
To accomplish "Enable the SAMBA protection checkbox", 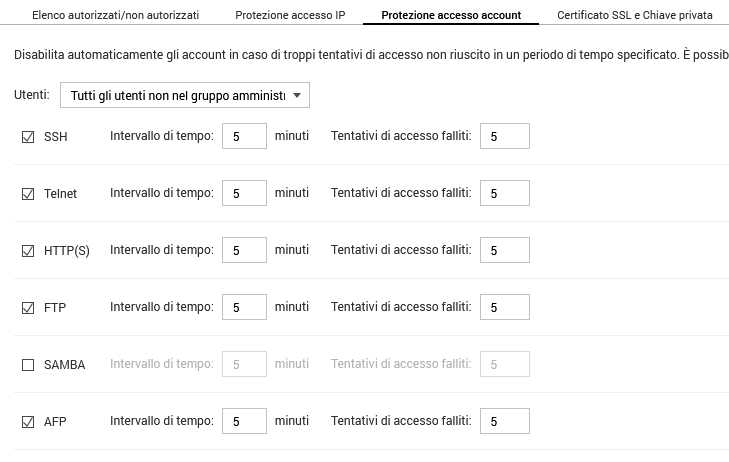I will (28, 365).
